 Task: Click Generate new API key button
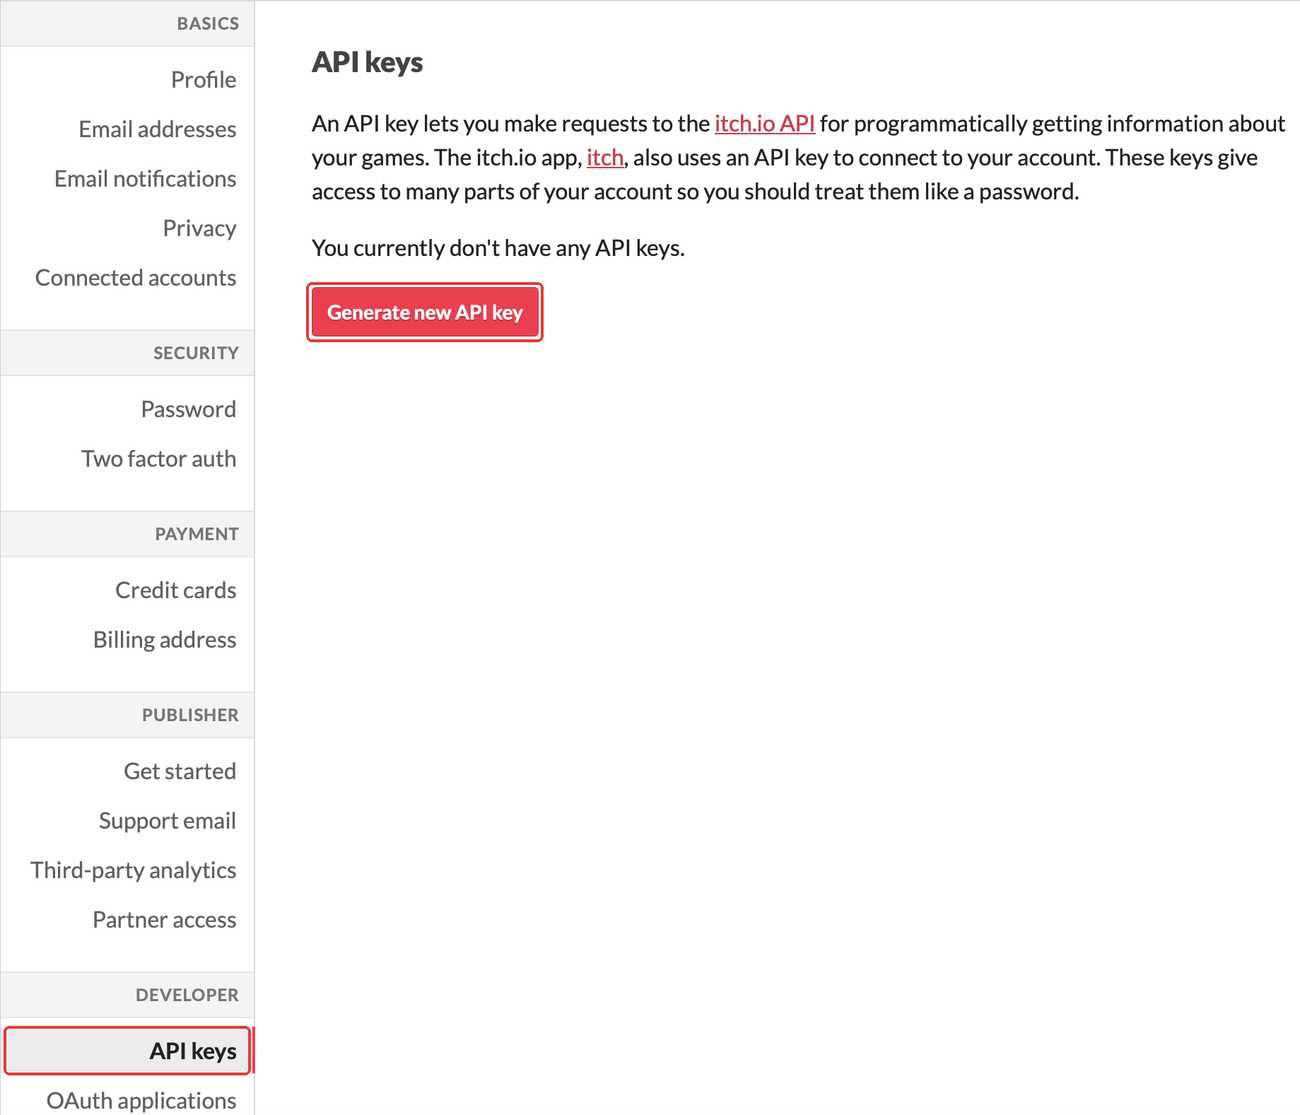[x=425, y=312]
